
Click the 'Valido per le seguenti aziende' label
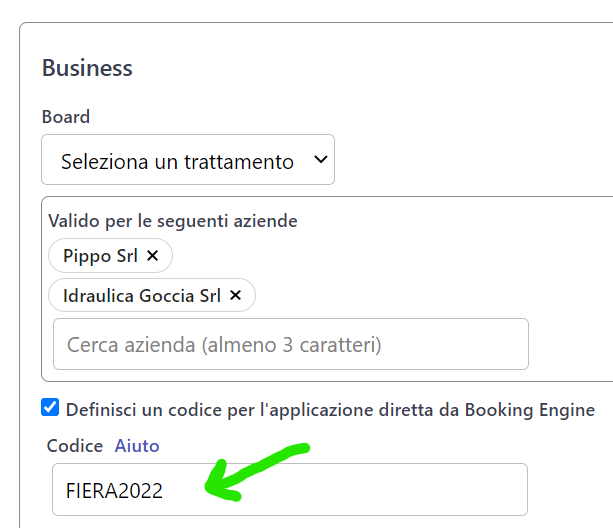173,220
